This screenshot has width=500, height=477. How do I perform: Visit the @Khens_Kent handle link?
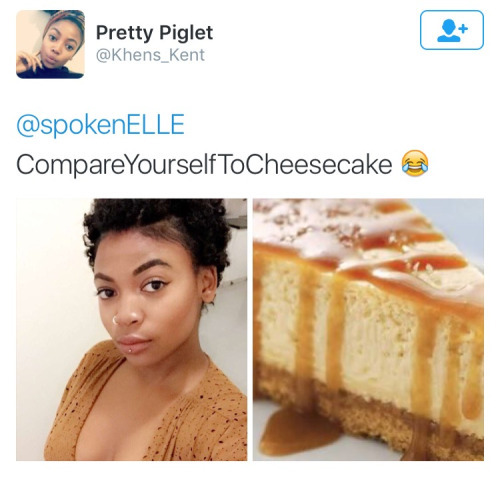150,55
